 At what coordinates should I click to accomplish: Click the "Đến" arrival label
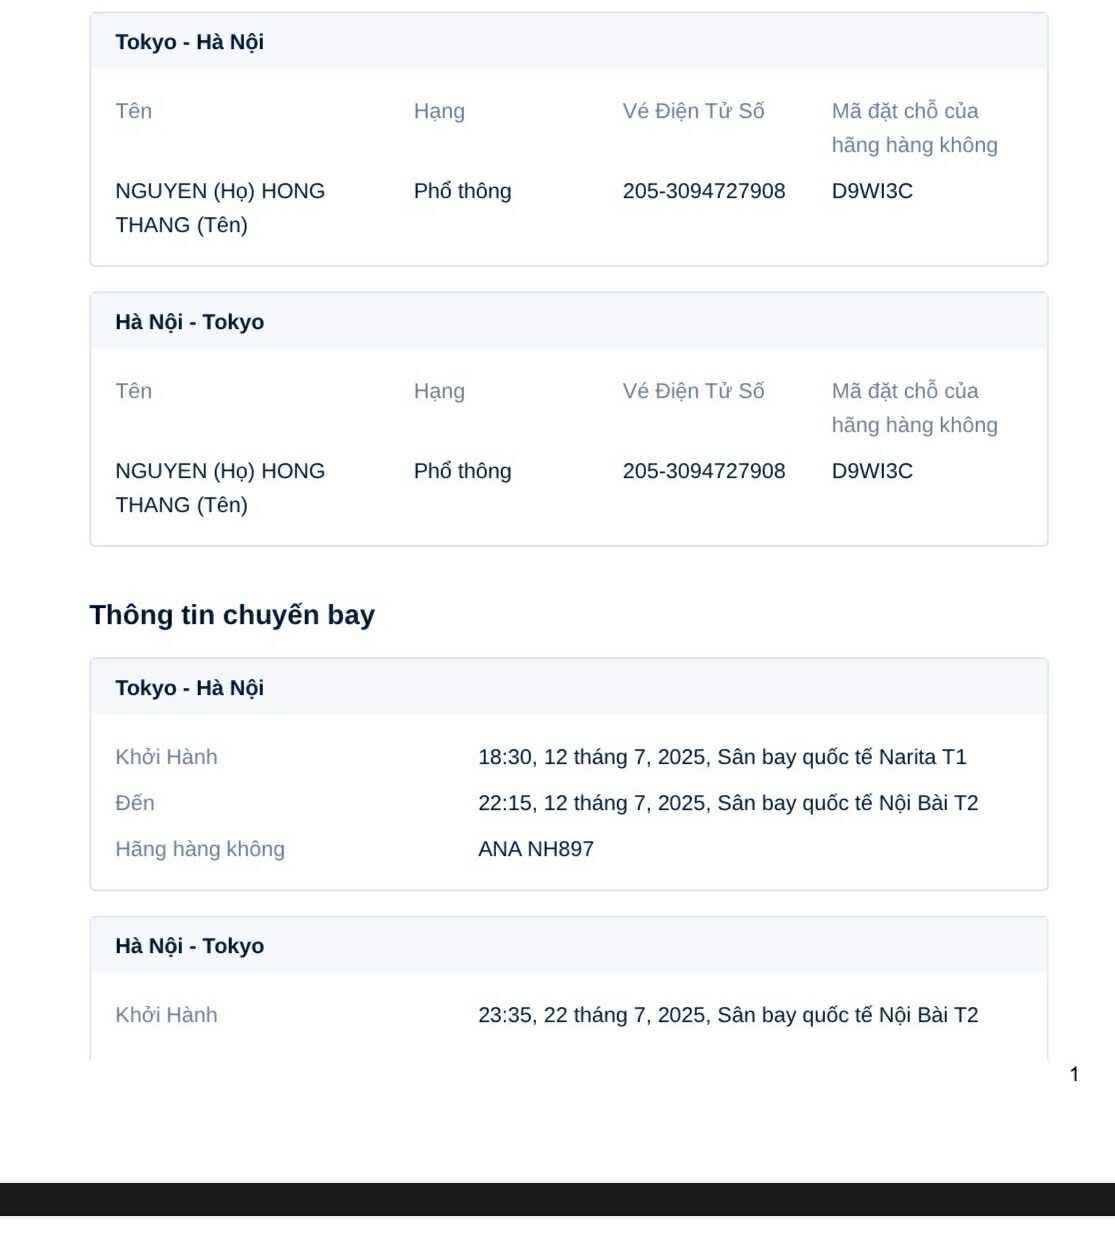(x=135, y=803)
